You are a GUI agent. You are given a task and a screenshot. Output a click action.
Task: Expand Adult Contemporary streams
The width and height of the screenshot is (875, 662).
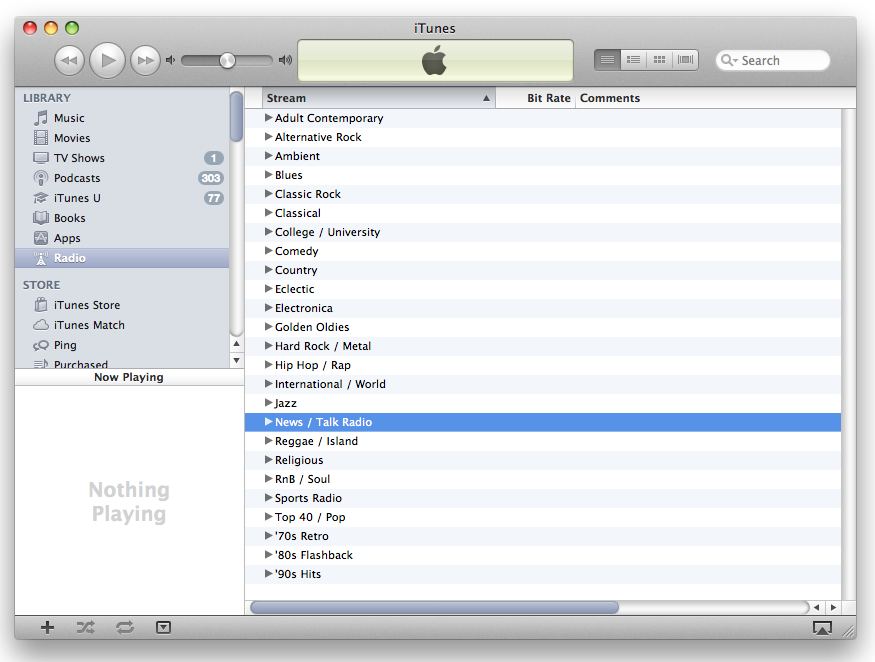268,118
